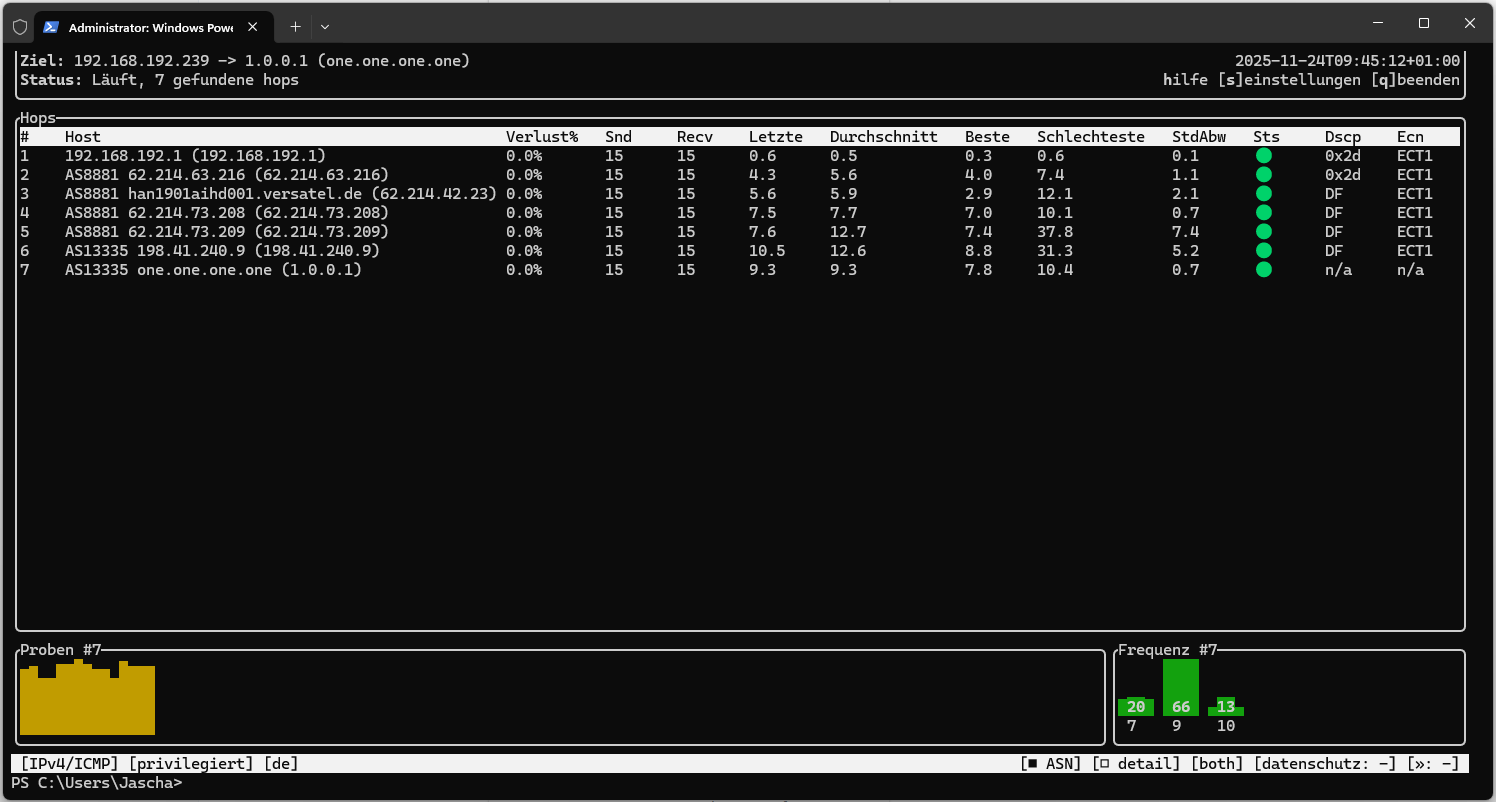Click the [IPv4/ICMP] status bar entry

point(70,764)
